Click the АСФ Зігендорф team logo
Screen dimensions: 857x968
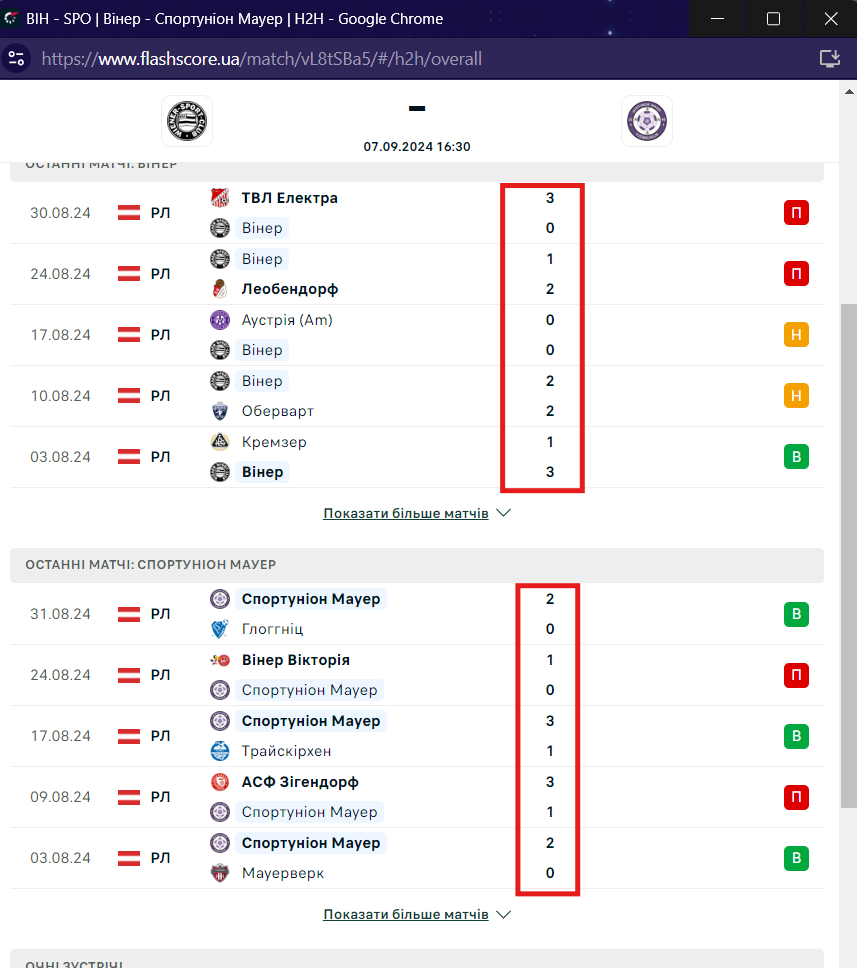pyautogui.click(x=220, y=782)
